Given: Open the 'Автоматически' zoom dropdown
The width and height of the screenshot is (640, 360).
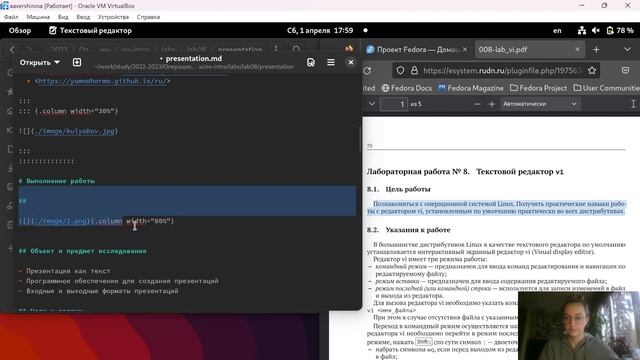Looking at the screenshot, I should coord(540,104).
